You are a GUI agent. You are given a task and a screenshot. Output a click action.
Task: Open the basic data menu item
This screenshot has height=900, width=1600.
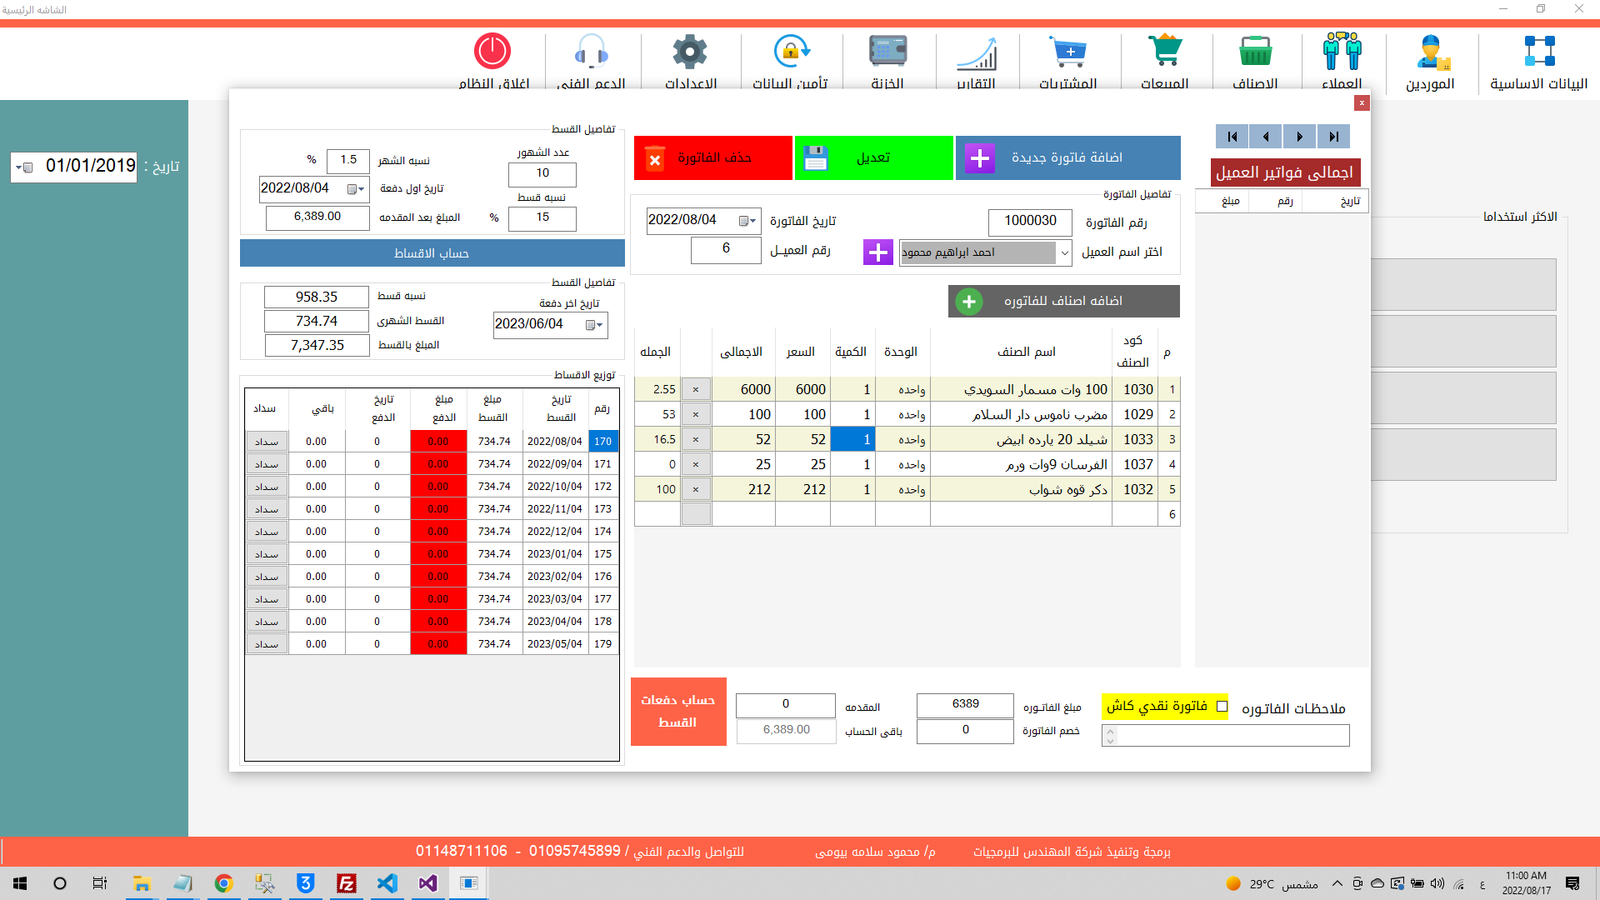(1538, 62)
